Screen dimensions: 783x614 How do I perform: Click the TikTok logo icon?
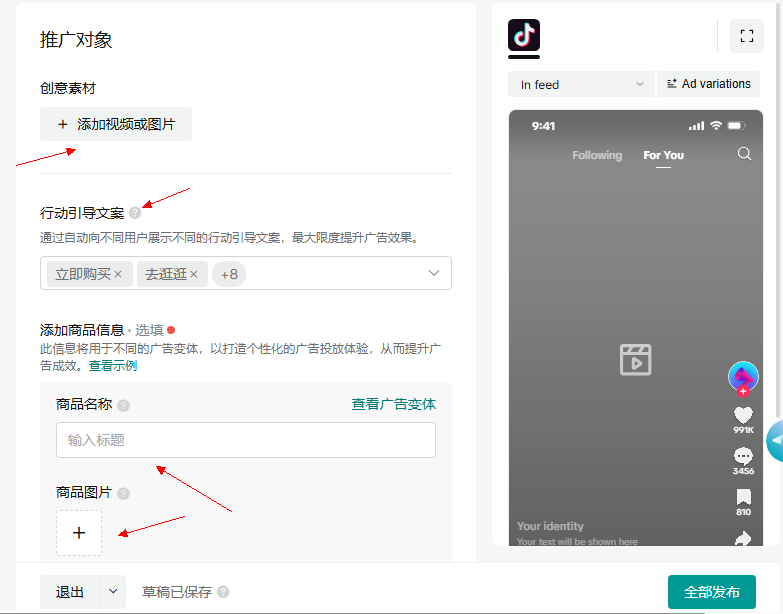[x=524, y=35]
